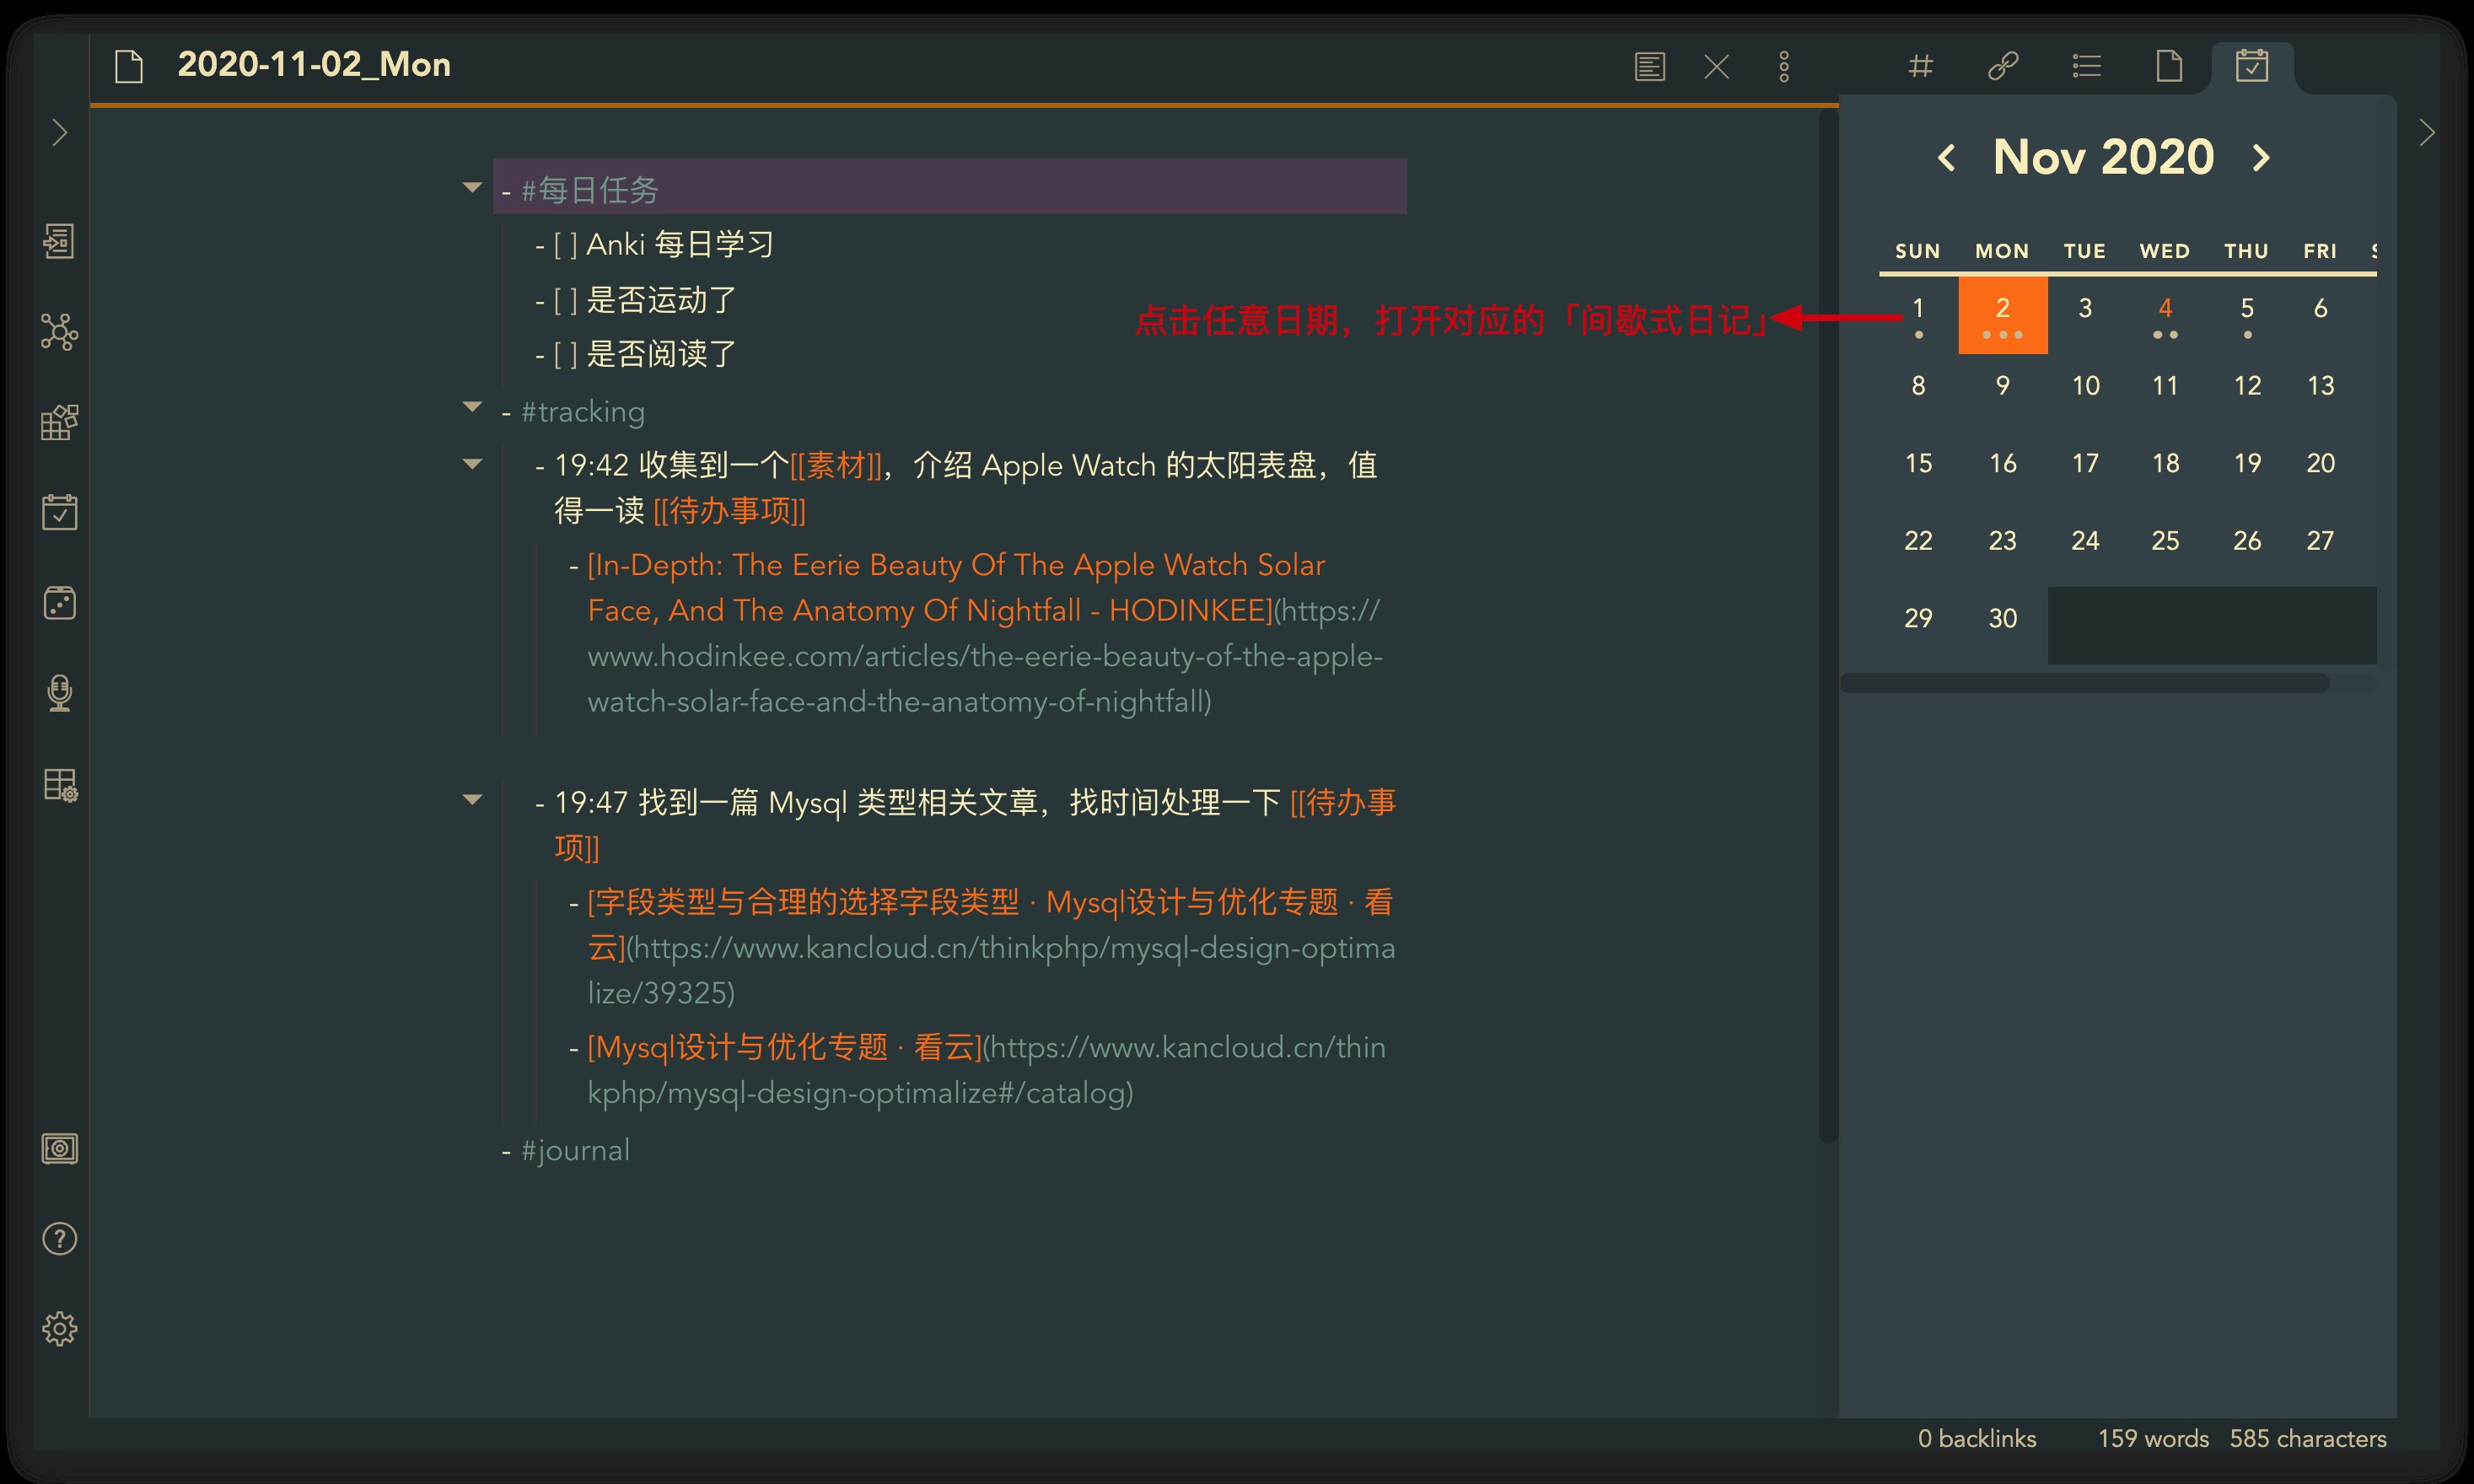Viewport: 2474px width, 1484px height.
Task: Click the quick switcher sidebar icon
Action: pos(59,241)
